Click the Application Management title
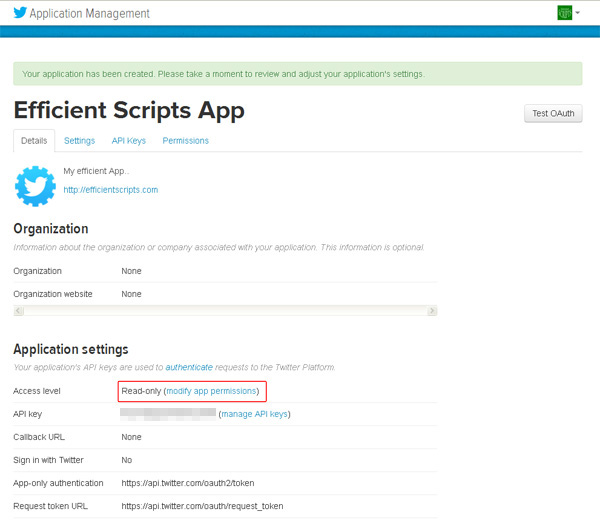The width and height of the screenshot is (600, 526). [90, 13]
